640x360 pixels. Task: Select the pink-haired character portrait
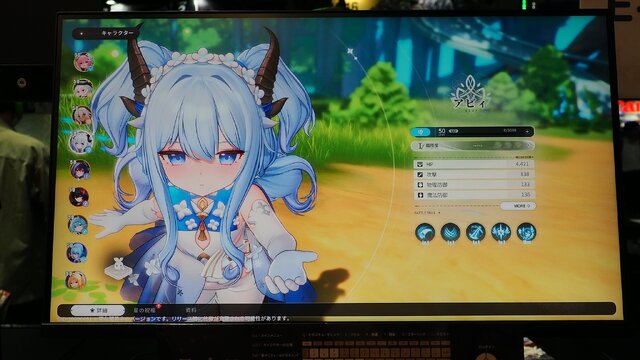point(84,62)
